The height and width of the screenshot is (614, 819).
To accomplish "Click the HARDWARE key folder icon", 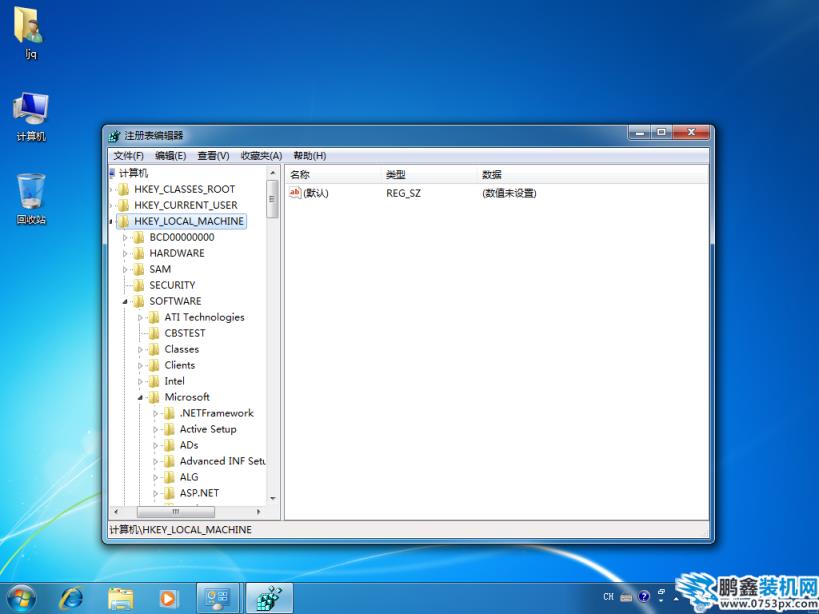I will click(x=138, y=253).
